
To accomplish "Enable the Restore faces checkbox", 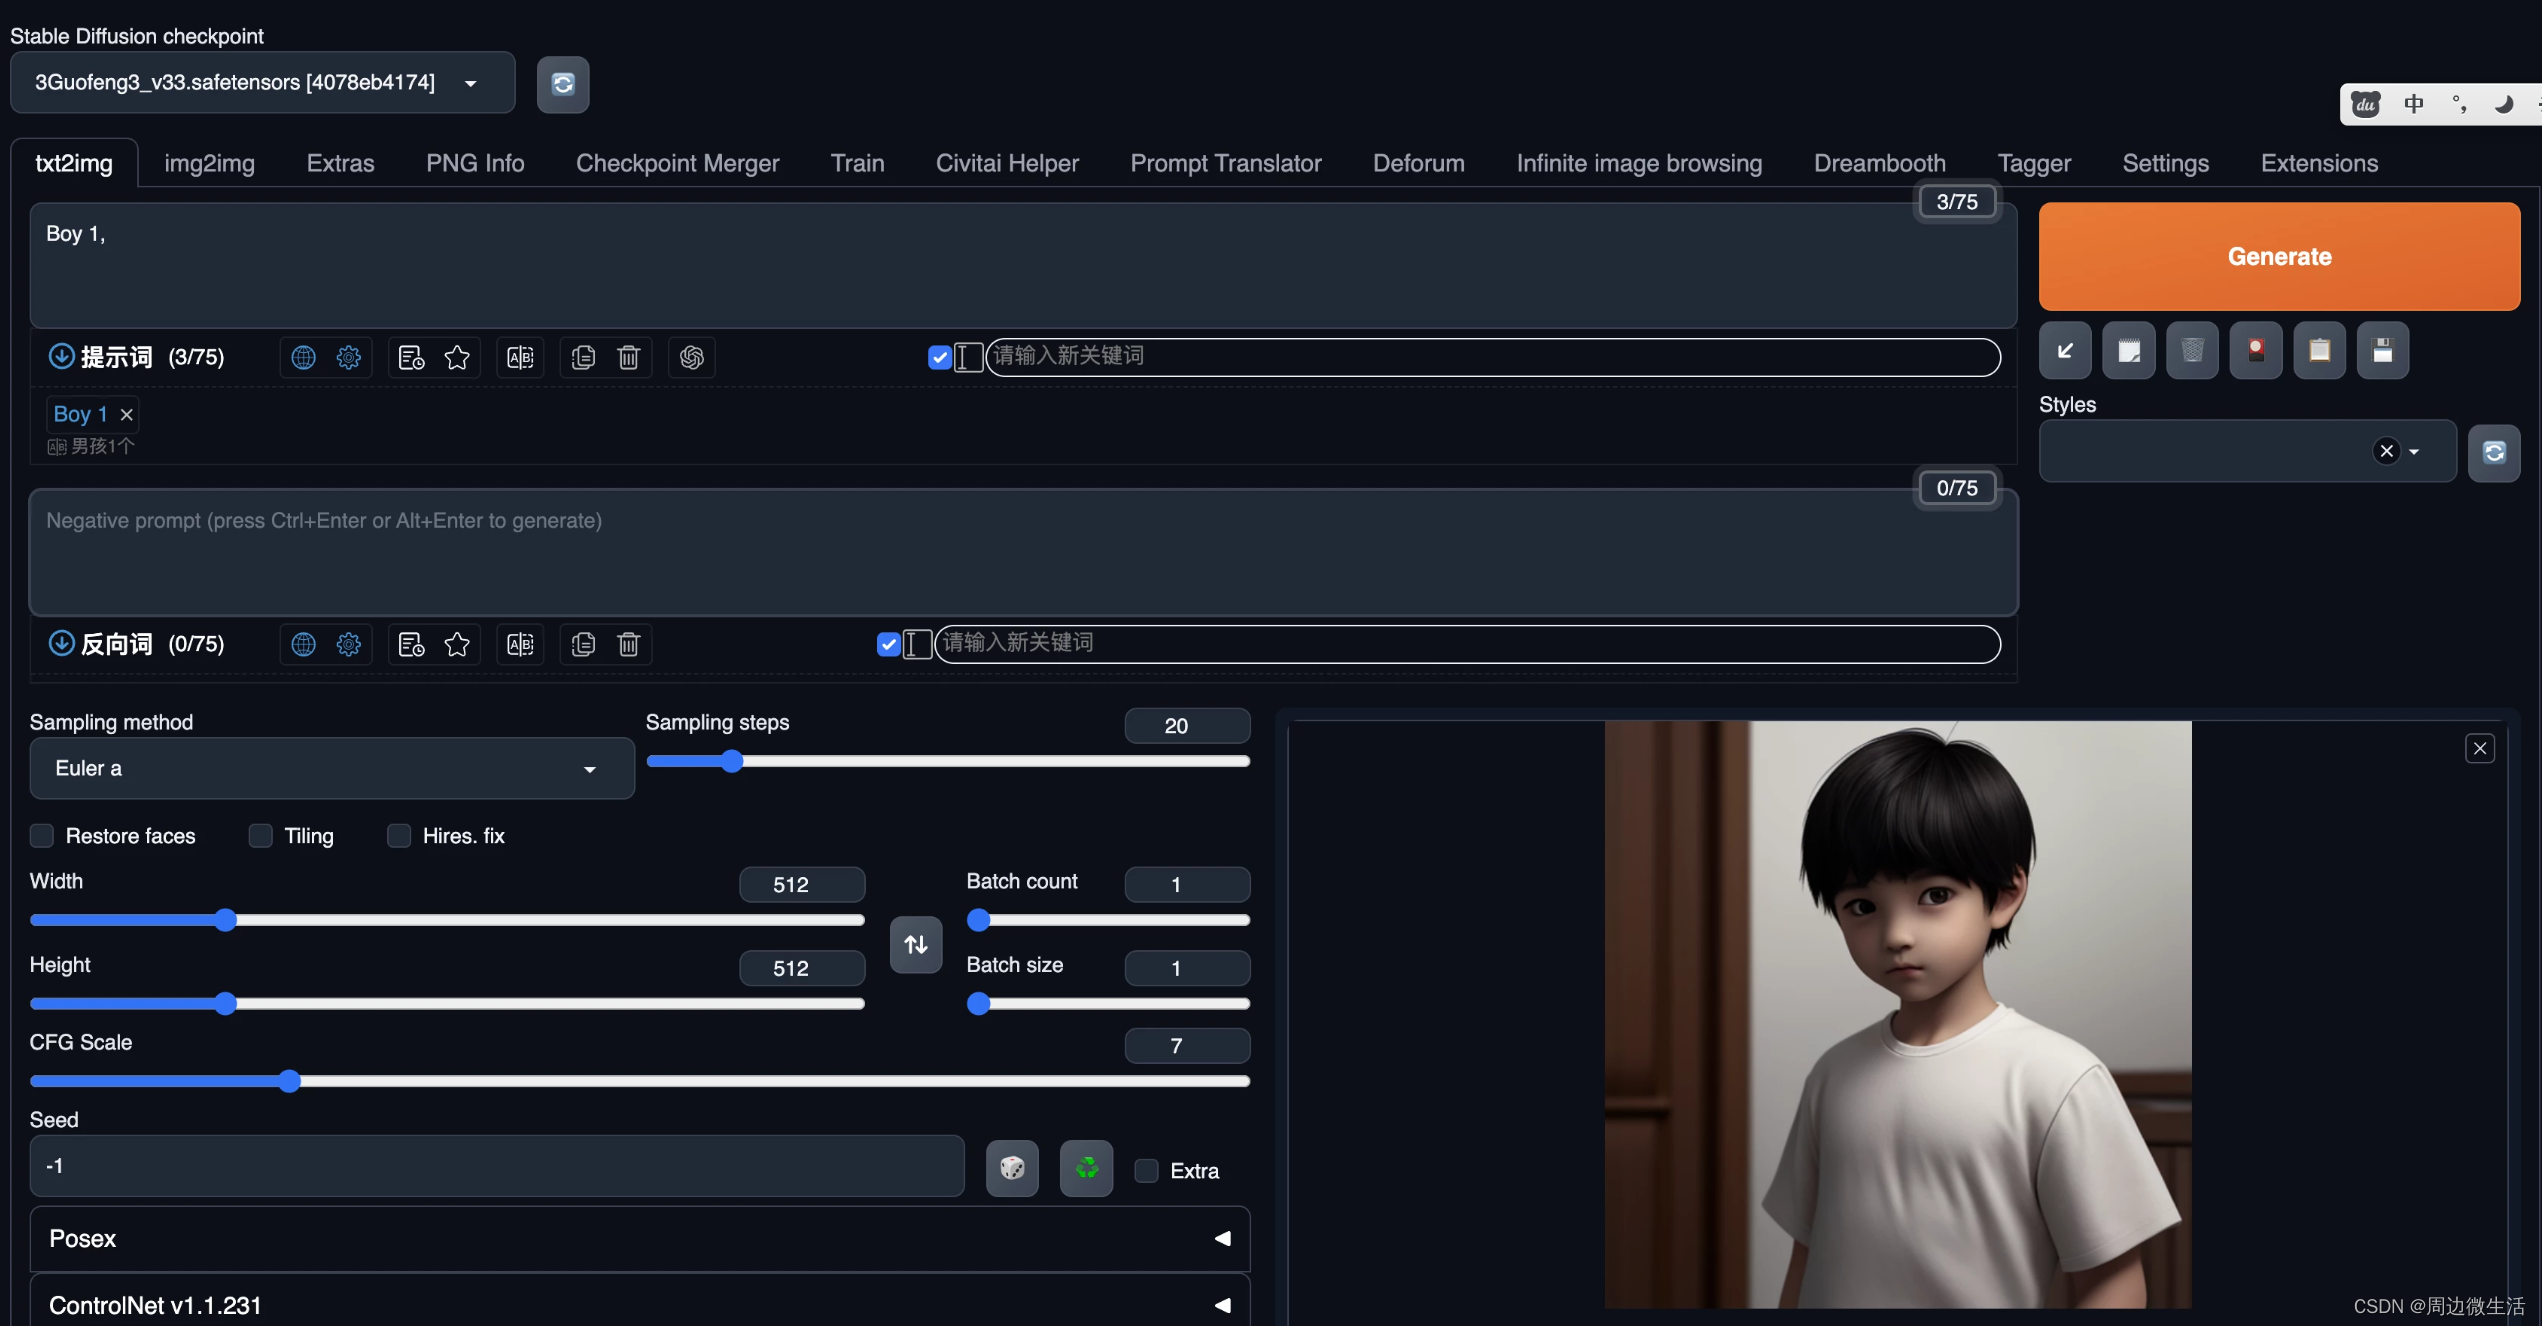I will (x=42, y=835).
